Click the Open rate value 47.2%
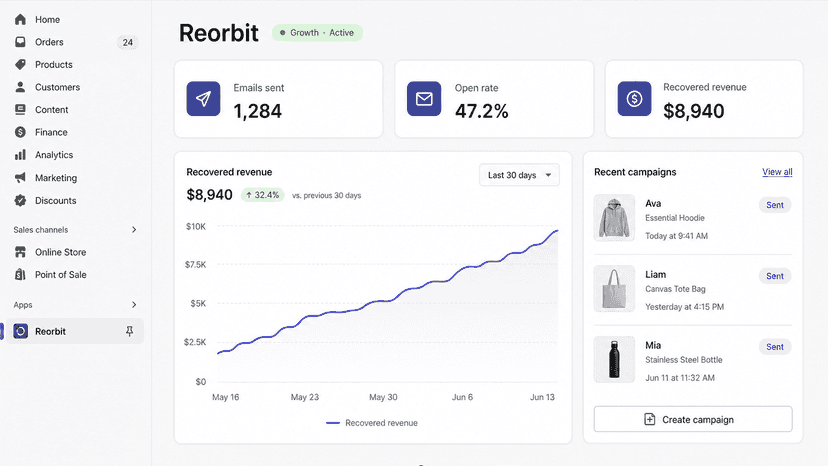This screenshot has height=466, width=828. pos(482,111)
